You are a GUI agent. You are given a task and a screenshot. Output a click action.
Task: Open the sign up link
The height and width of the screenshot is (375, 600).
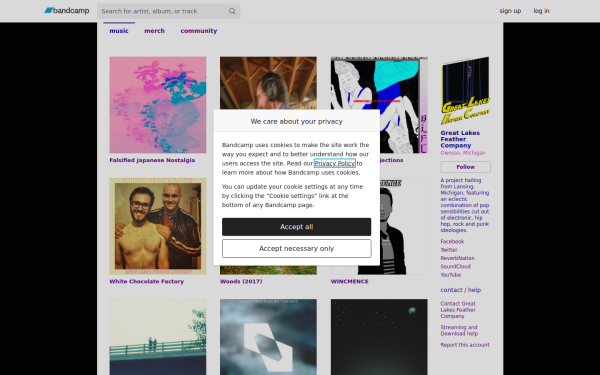[x=510, y=11]
